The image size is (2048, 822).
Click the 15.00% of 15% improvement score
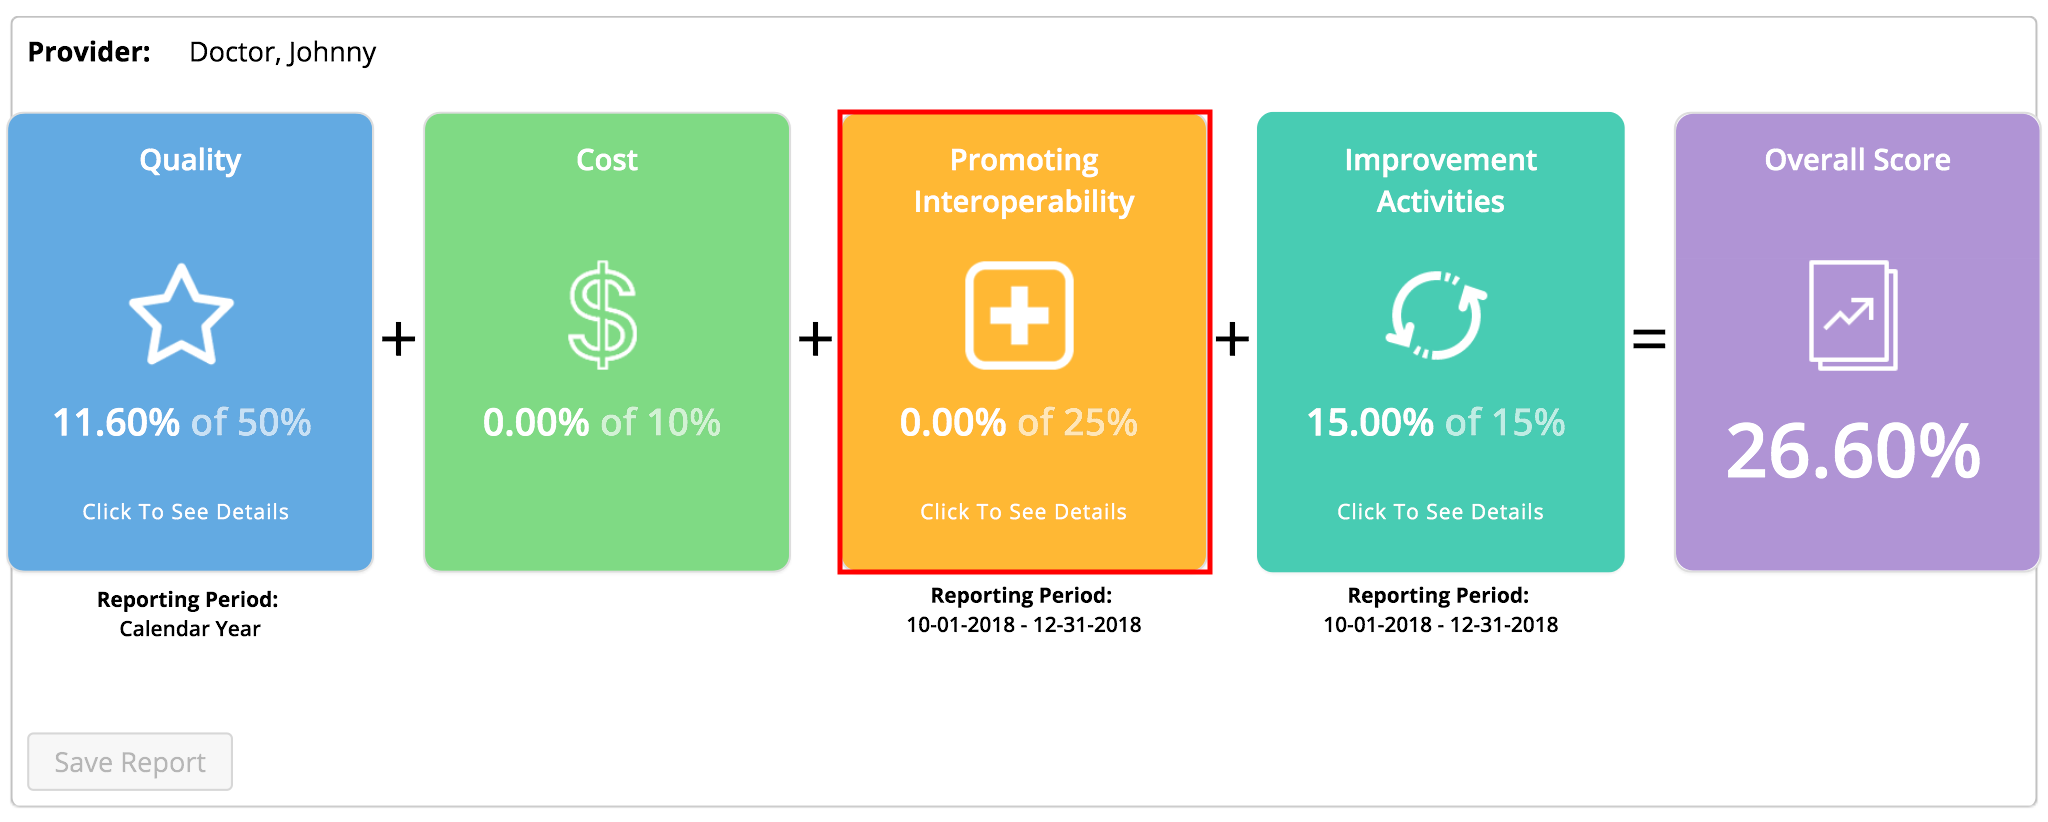1436,422
